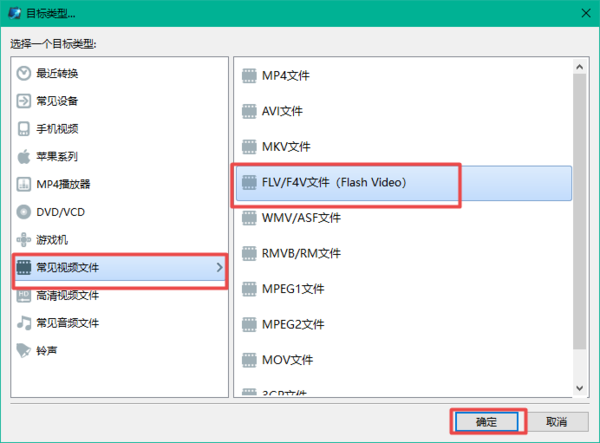
Task: Click the HD icon beside 高清视频文件
Action: [x=24, y=295]
